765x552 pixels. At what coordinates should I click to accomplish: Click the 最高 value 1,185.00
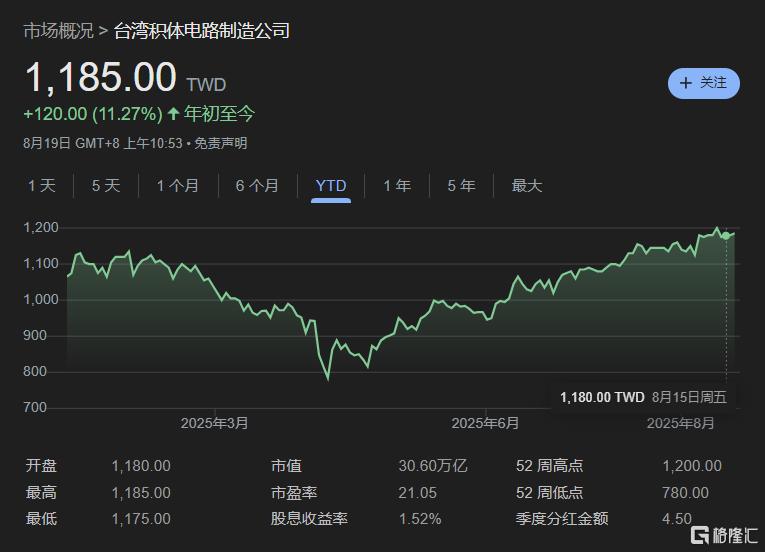(141, 492)
